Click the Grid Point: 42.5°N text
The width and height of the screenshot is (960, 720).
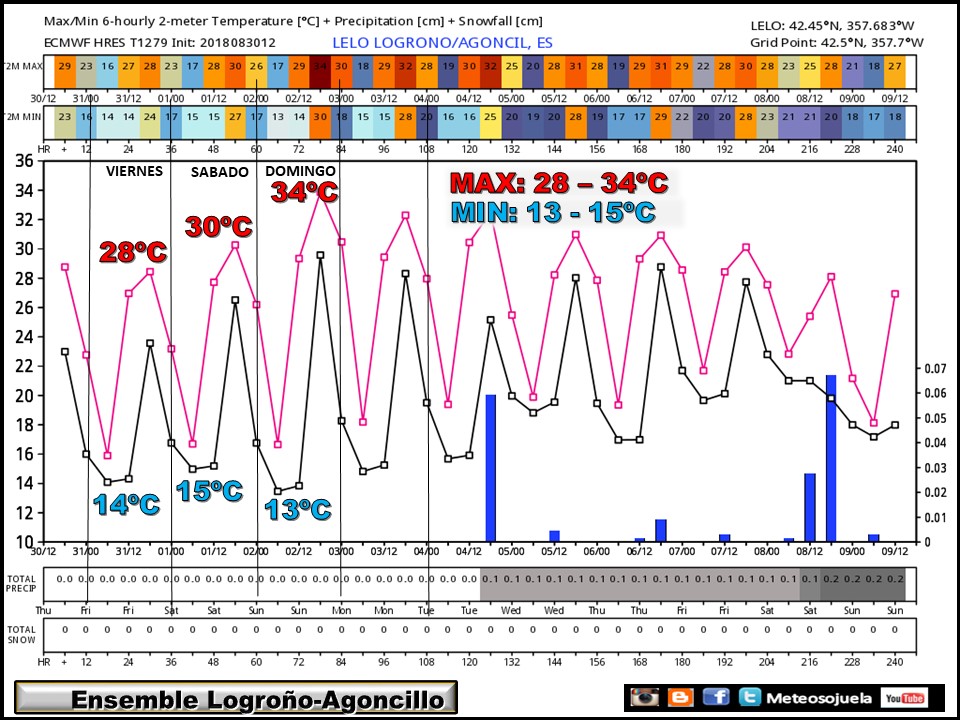pyautogui.click(x=837, y=42)
